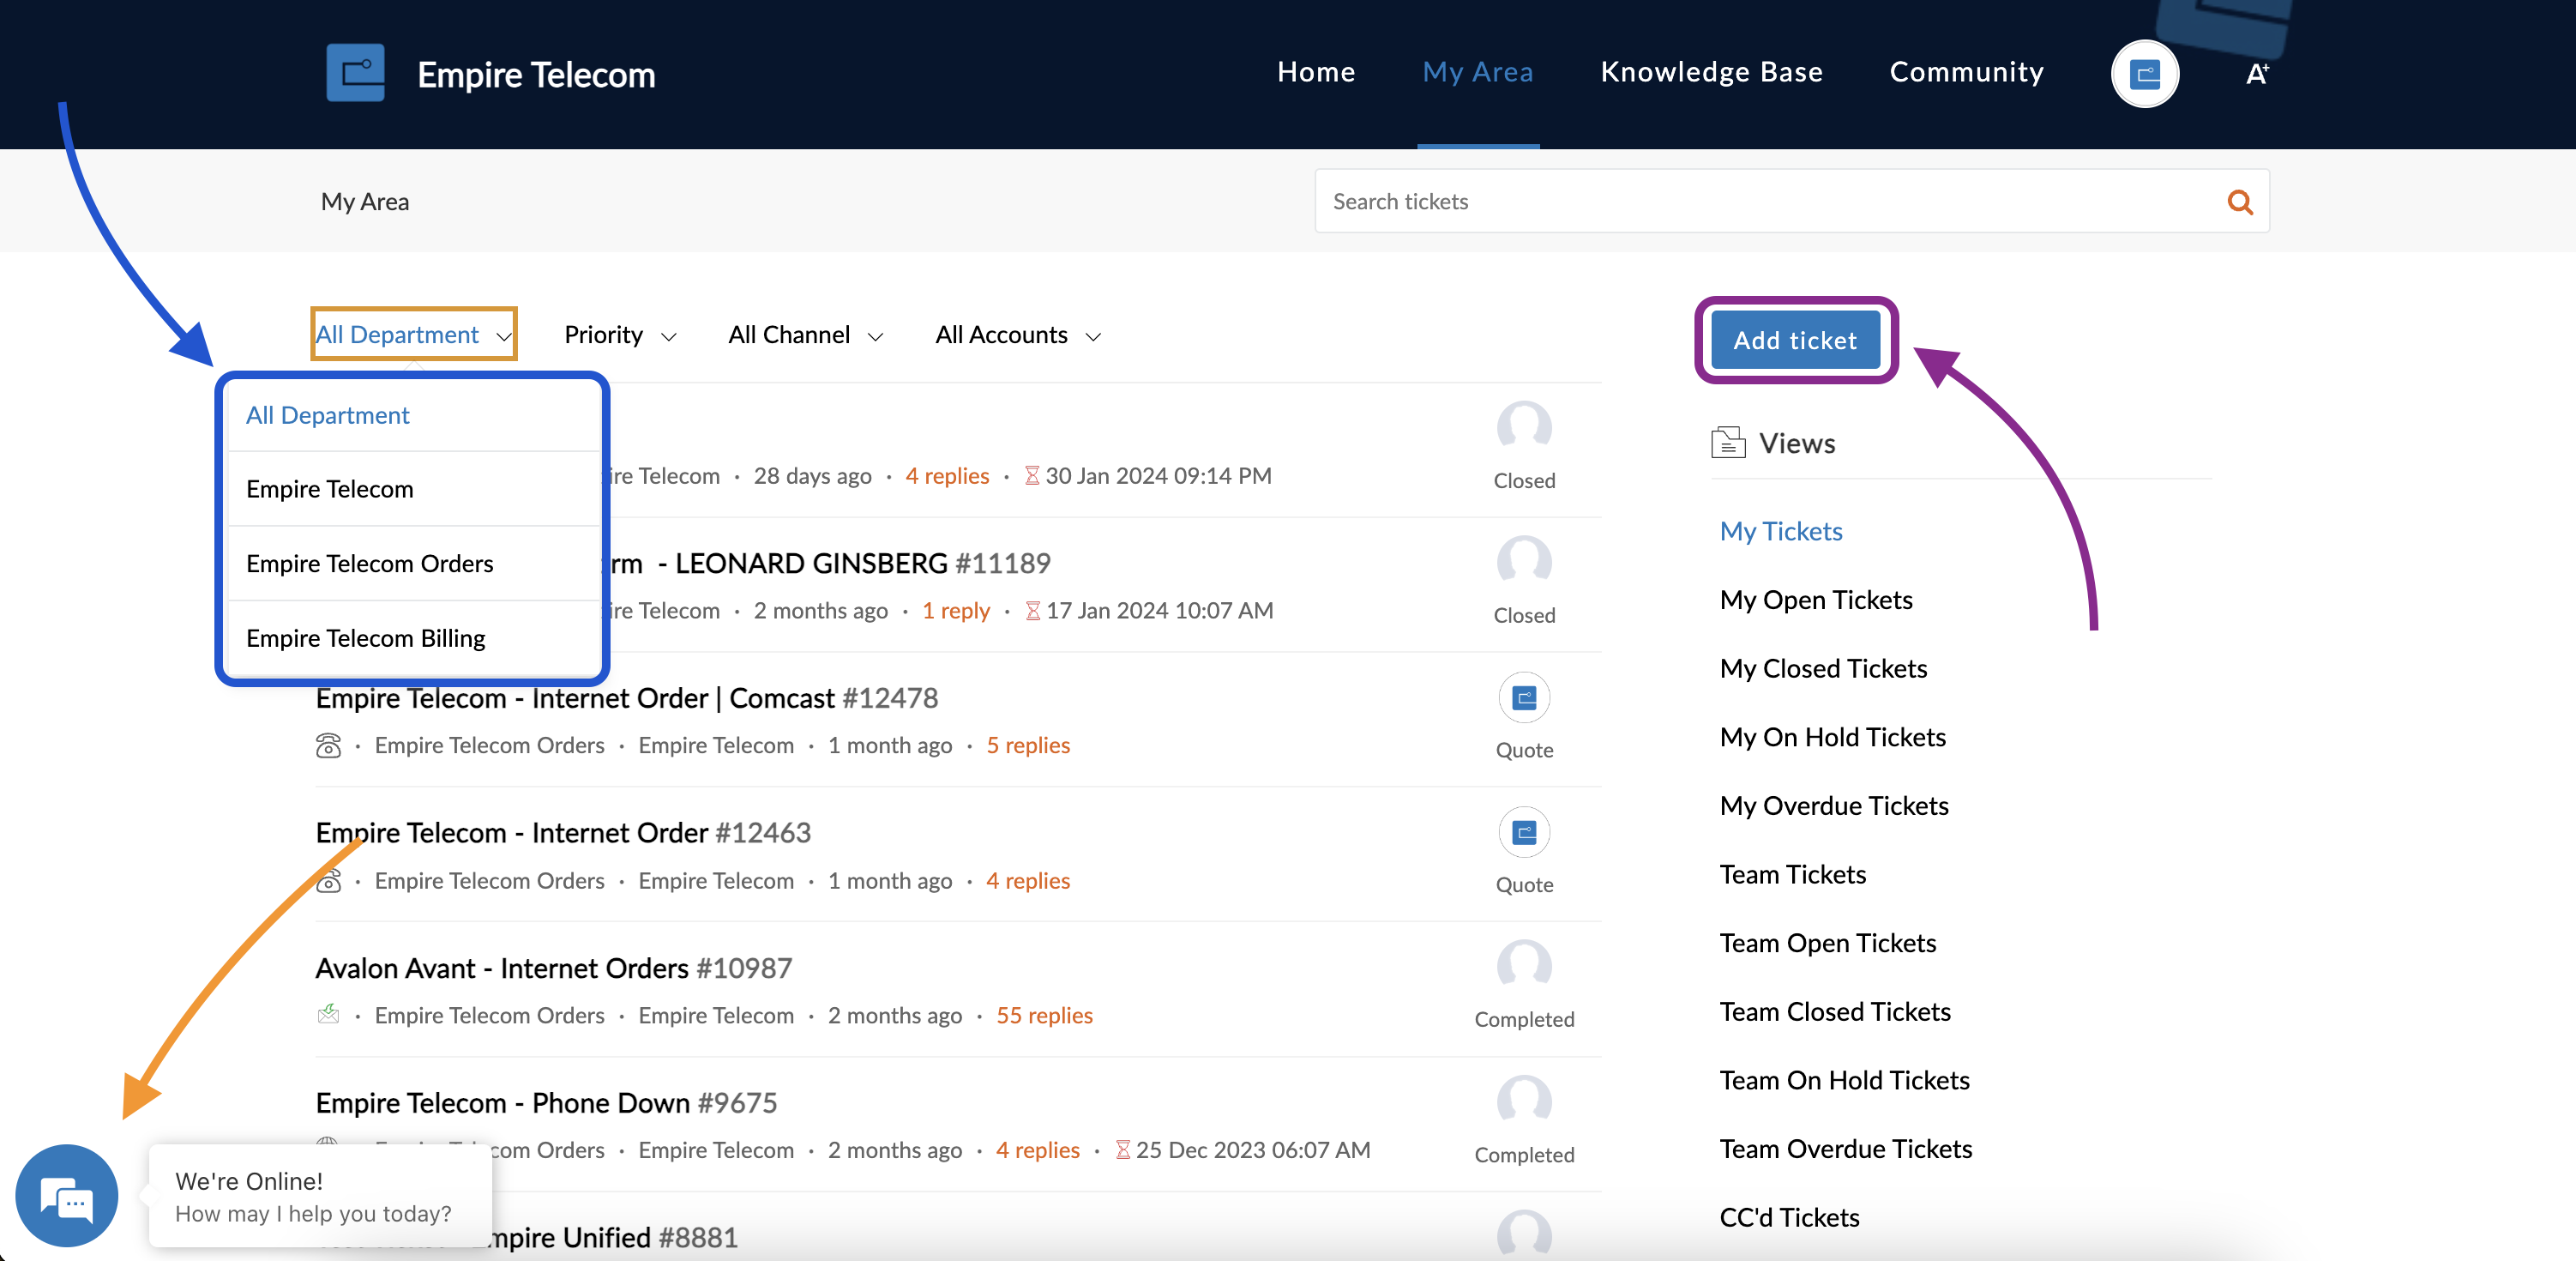Click the A+ font size icon

point(2257,74)
